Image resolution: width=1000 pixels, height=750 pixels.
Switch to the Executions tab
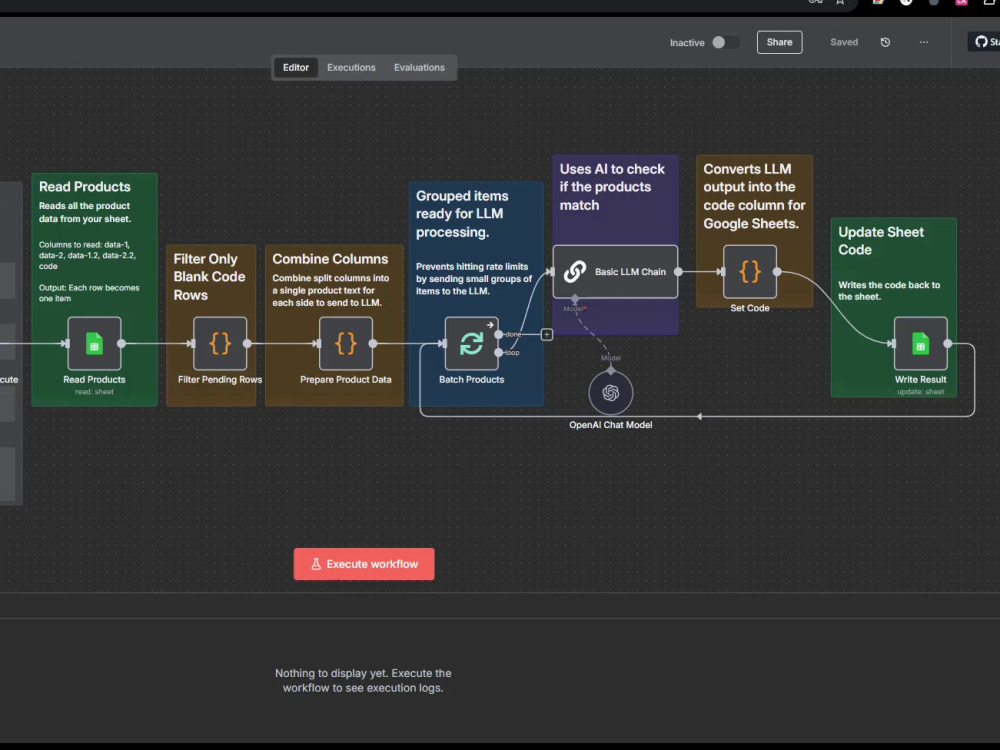pos(351,68)
